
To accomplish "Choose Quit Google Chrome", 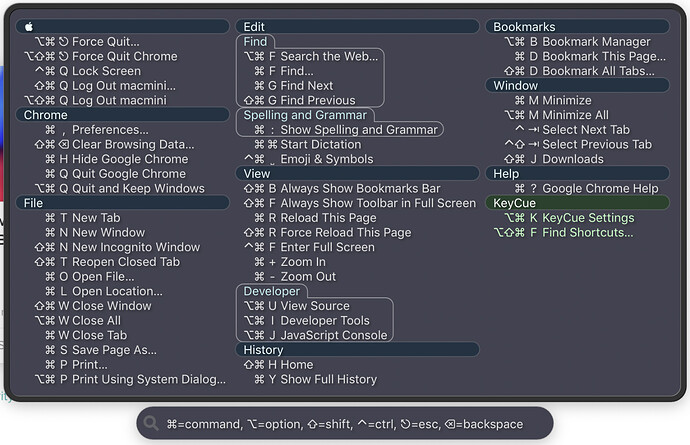I will (115, 173).
